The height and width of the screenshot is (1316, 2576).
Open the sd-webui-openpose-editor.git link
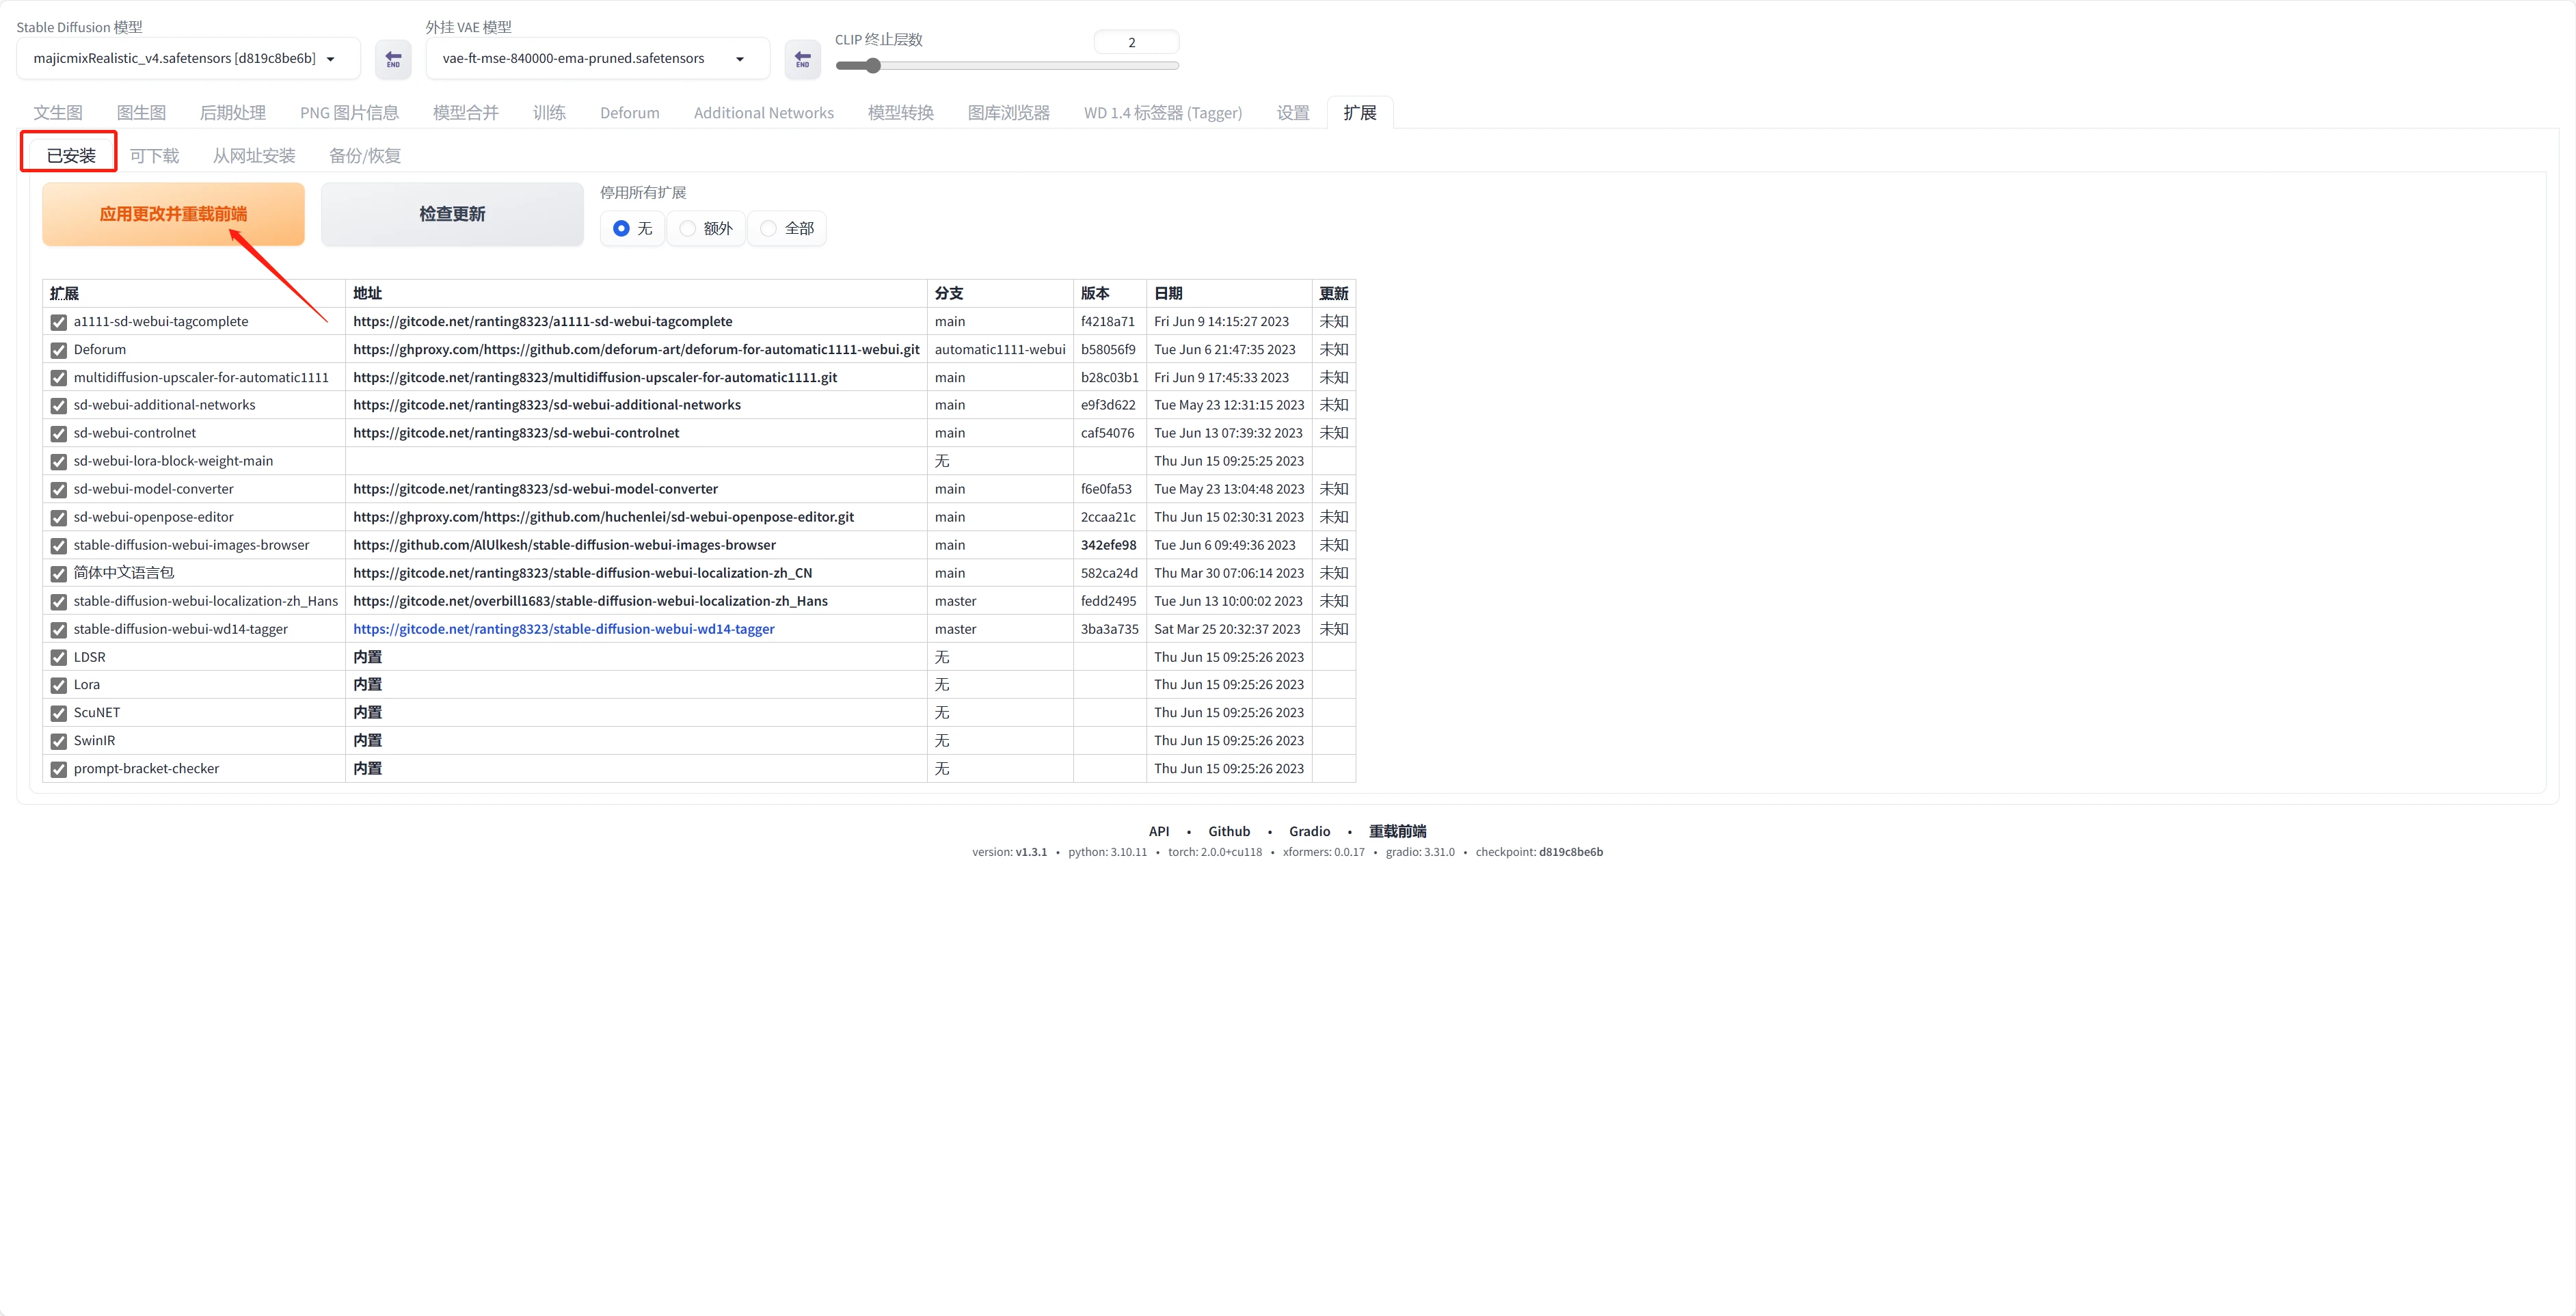point(604,517)
